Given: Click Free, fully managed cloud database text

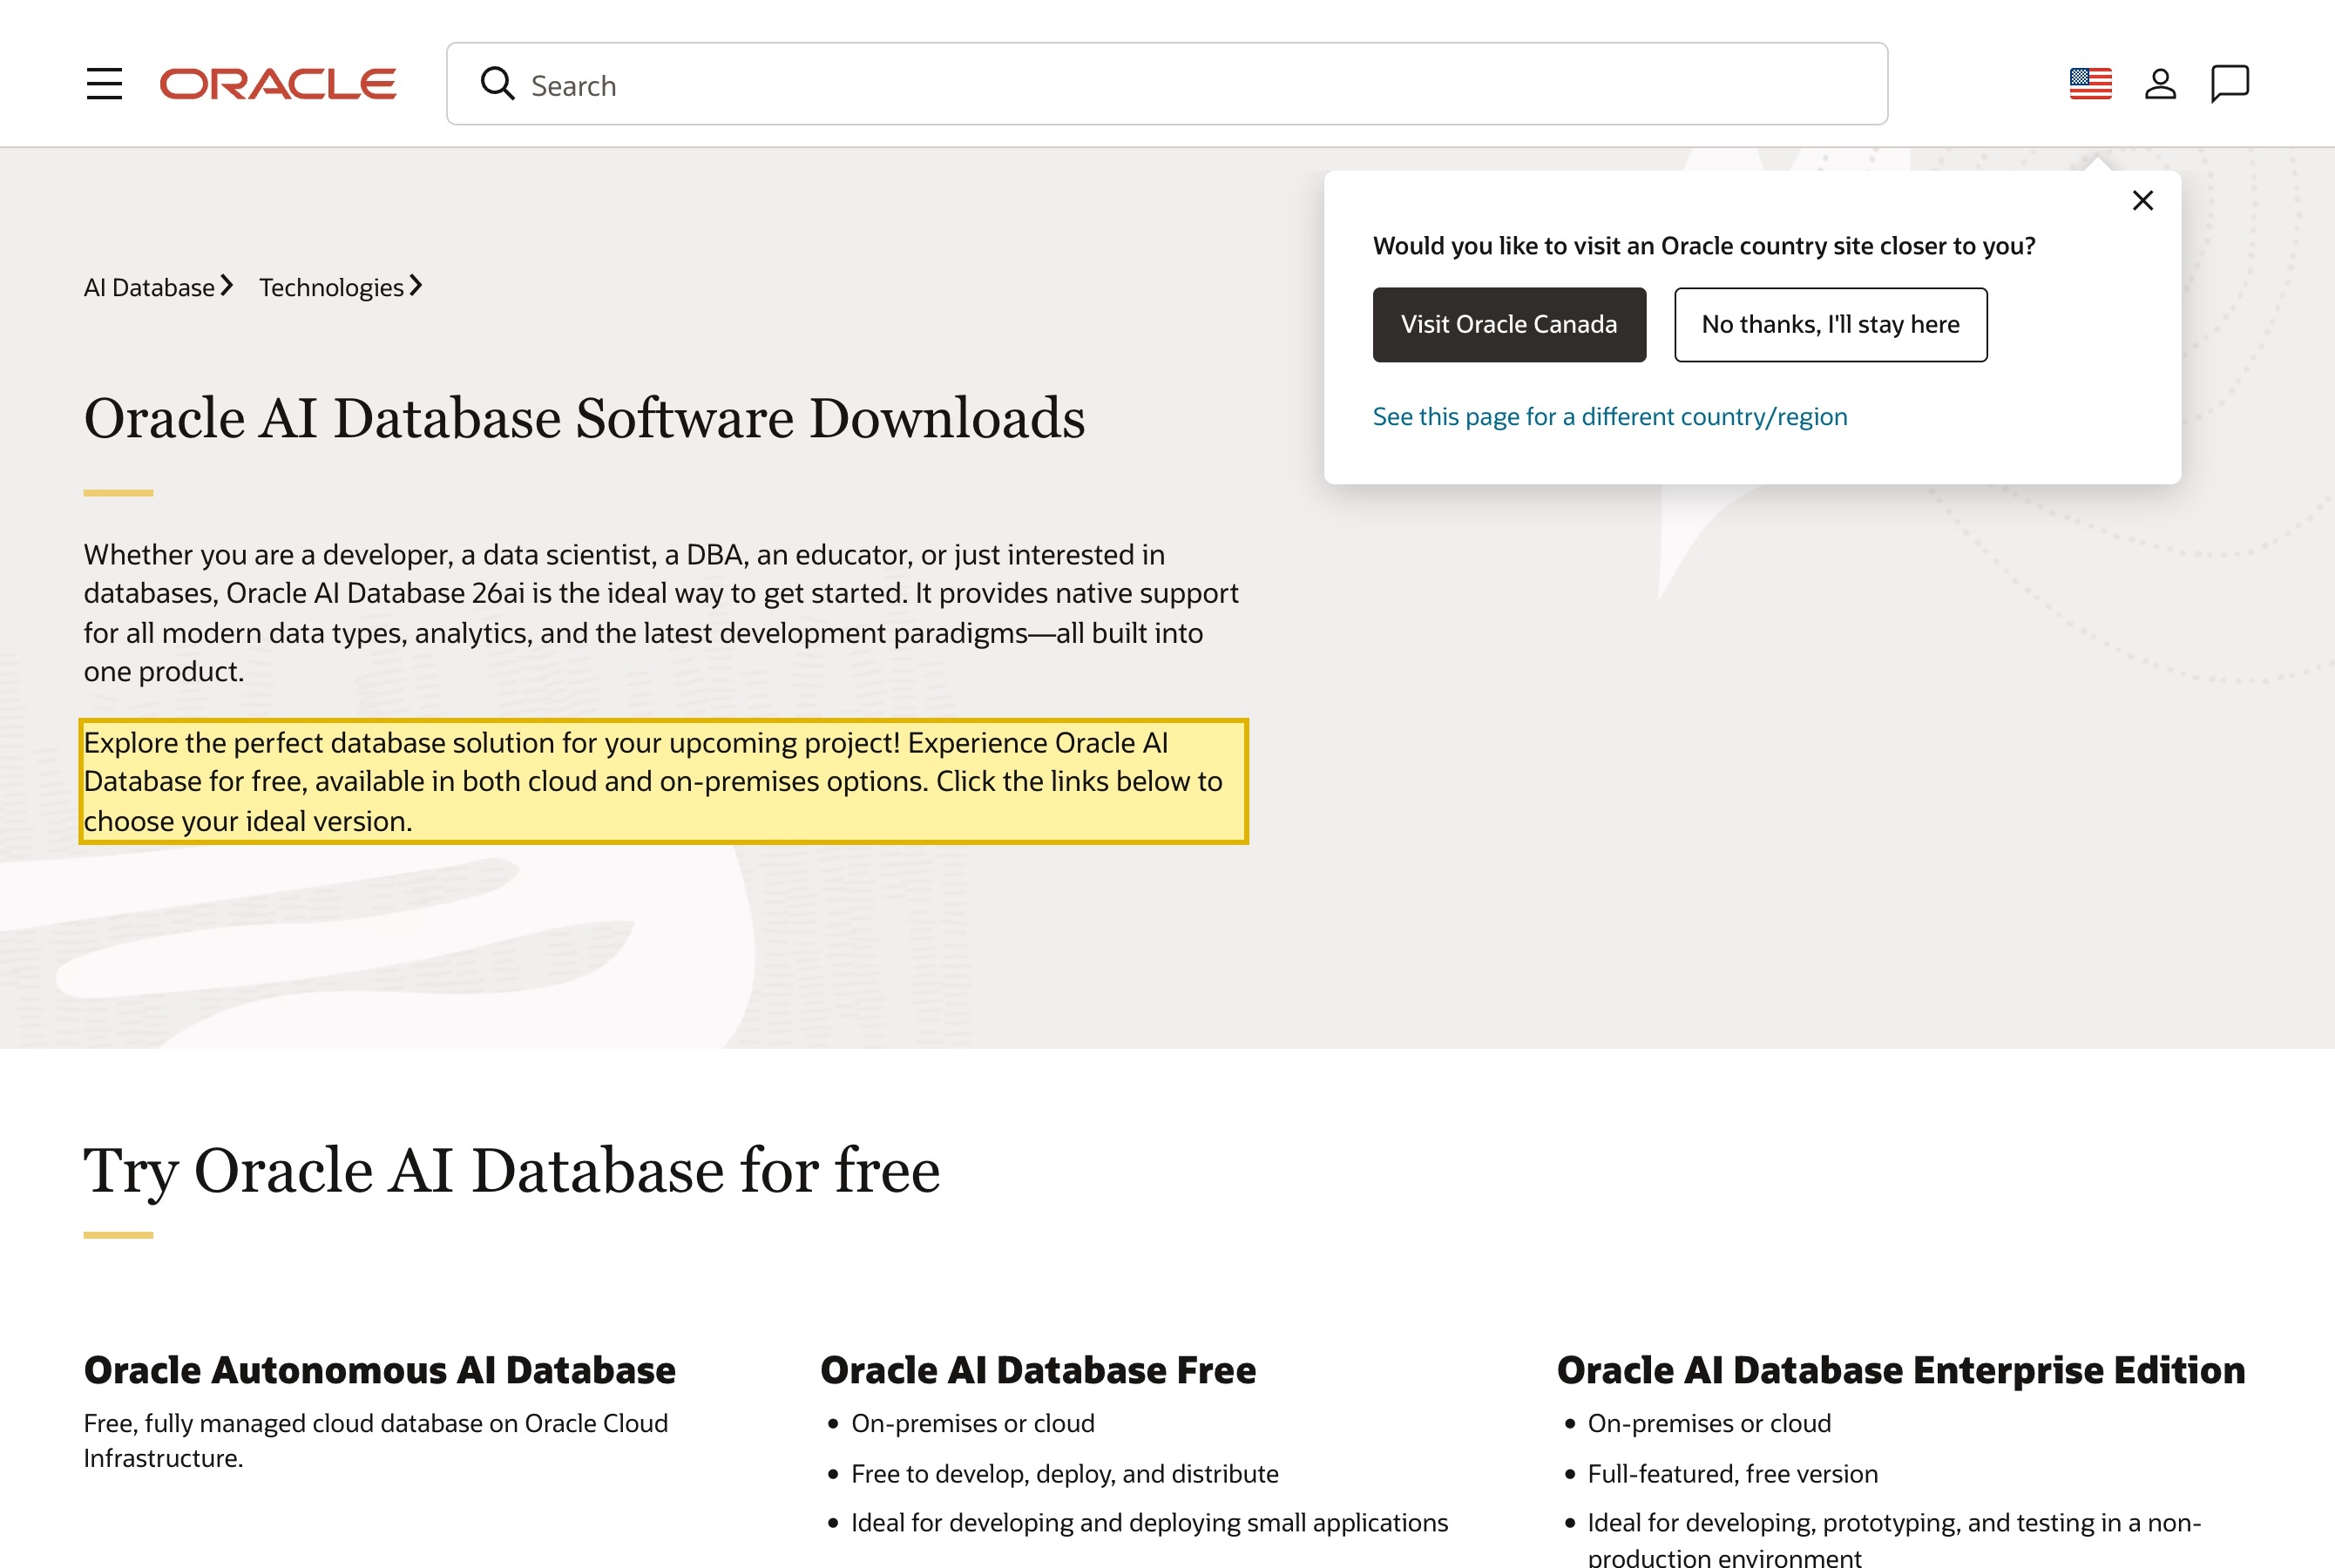Looking at the screenshot, I should point(376,1441).
